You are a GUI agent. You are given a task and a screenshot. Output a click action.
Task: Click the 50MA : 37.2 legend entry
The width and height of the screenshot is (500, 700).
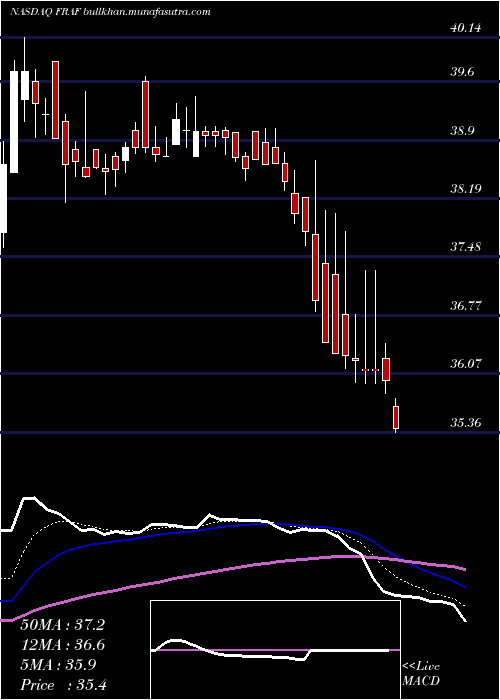coord(62,625)
